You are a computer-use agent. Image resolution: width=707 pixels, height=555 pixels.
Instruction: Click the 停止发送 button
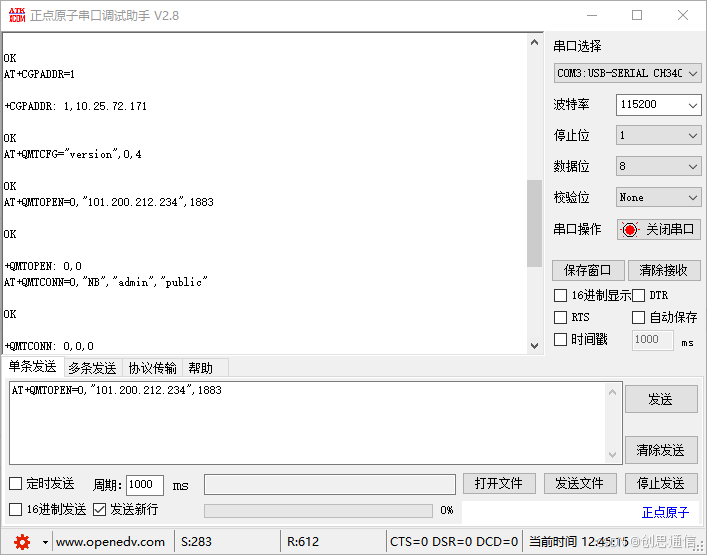pos(661,484)
